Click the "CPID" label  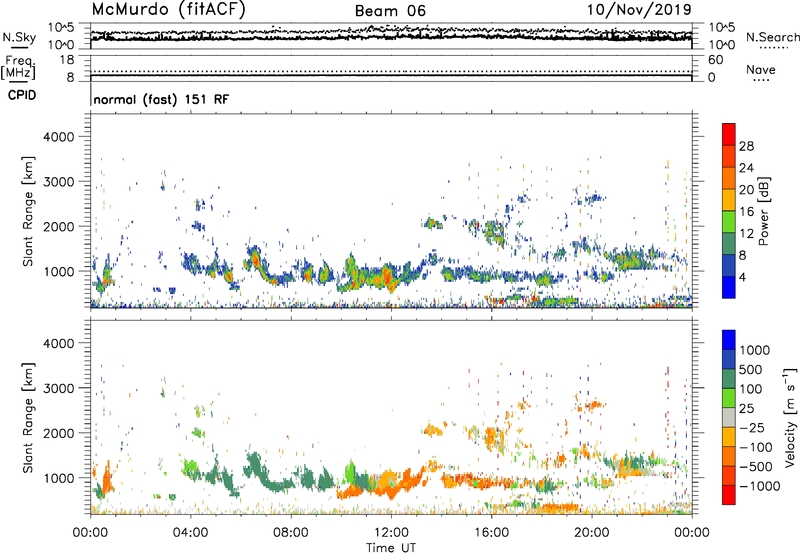(x=22, y=95)
